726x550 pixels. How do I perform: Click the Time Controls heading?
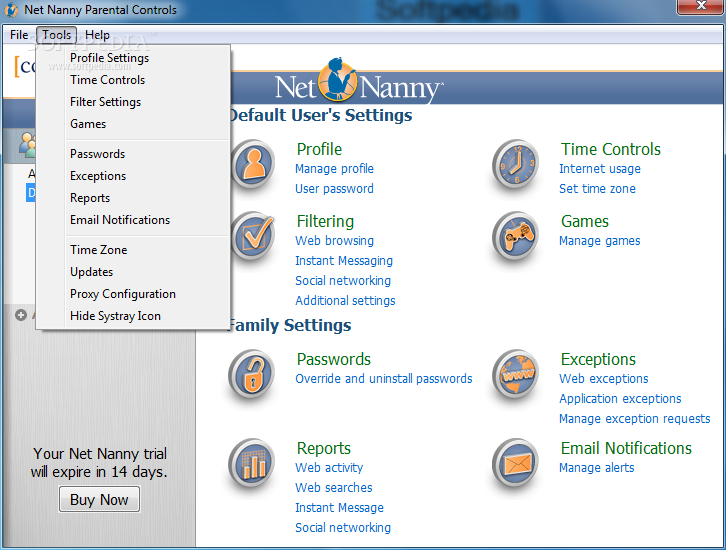(x=611, y=149)
